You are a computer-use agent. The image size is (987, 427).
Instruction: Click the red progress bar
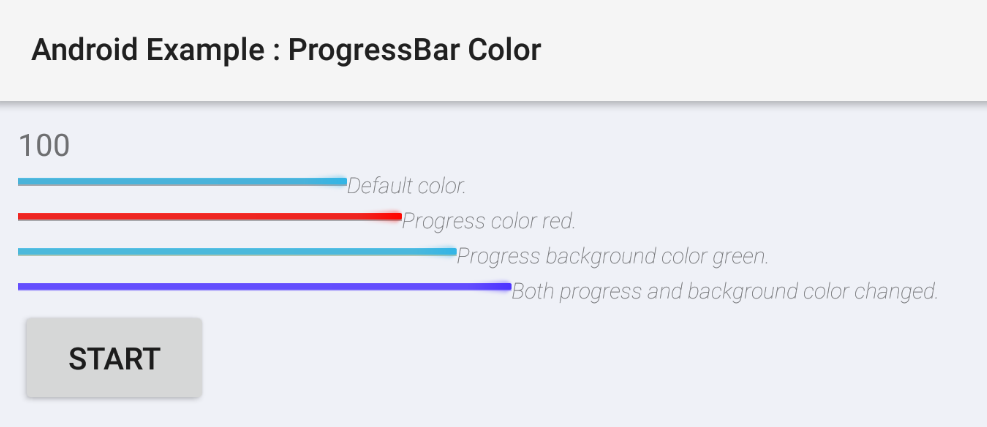point(210,217)
